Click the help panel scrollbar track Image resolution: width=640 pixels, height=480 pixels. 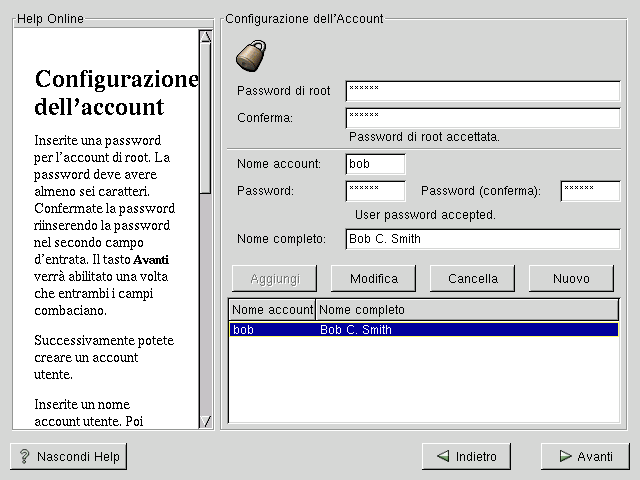point(205,300)
